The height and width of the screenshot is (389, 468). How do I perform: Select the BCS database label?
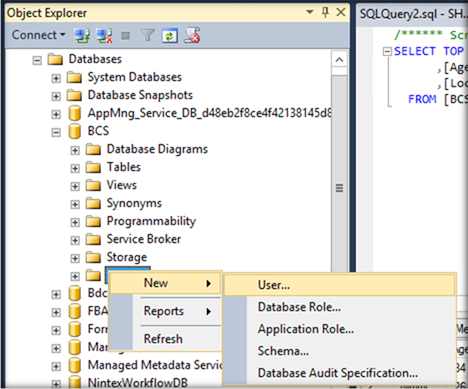coord(98,131)
